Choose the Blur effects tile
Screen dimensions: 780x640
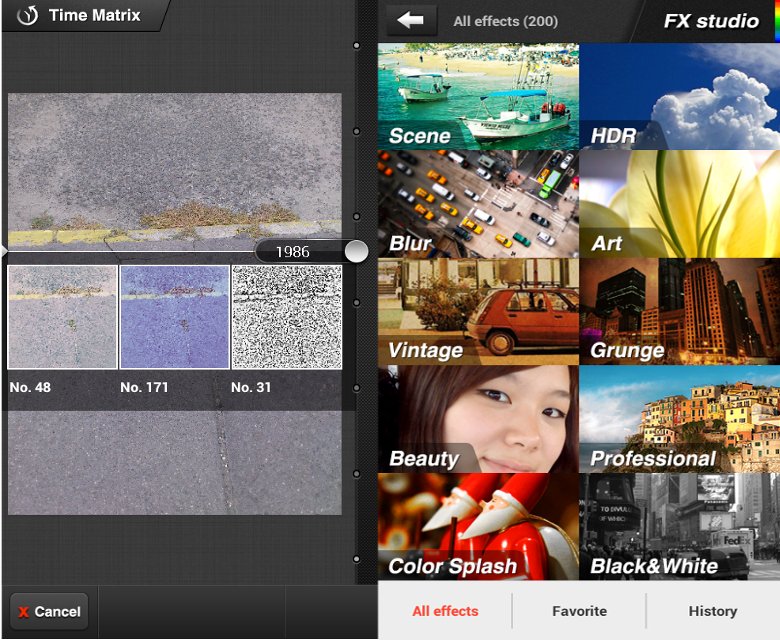(x=478, y=204)
